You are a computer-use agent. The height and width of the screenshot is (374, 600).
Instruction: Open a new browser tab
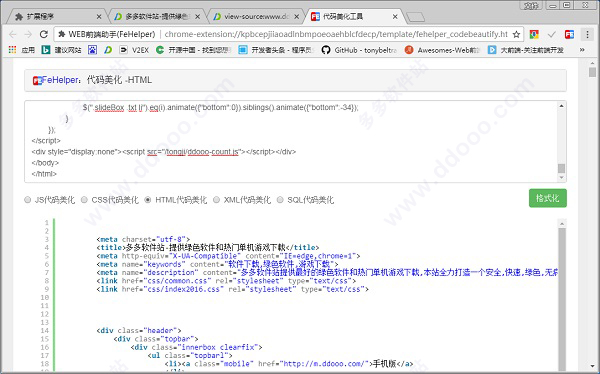[x=415, y=17]
